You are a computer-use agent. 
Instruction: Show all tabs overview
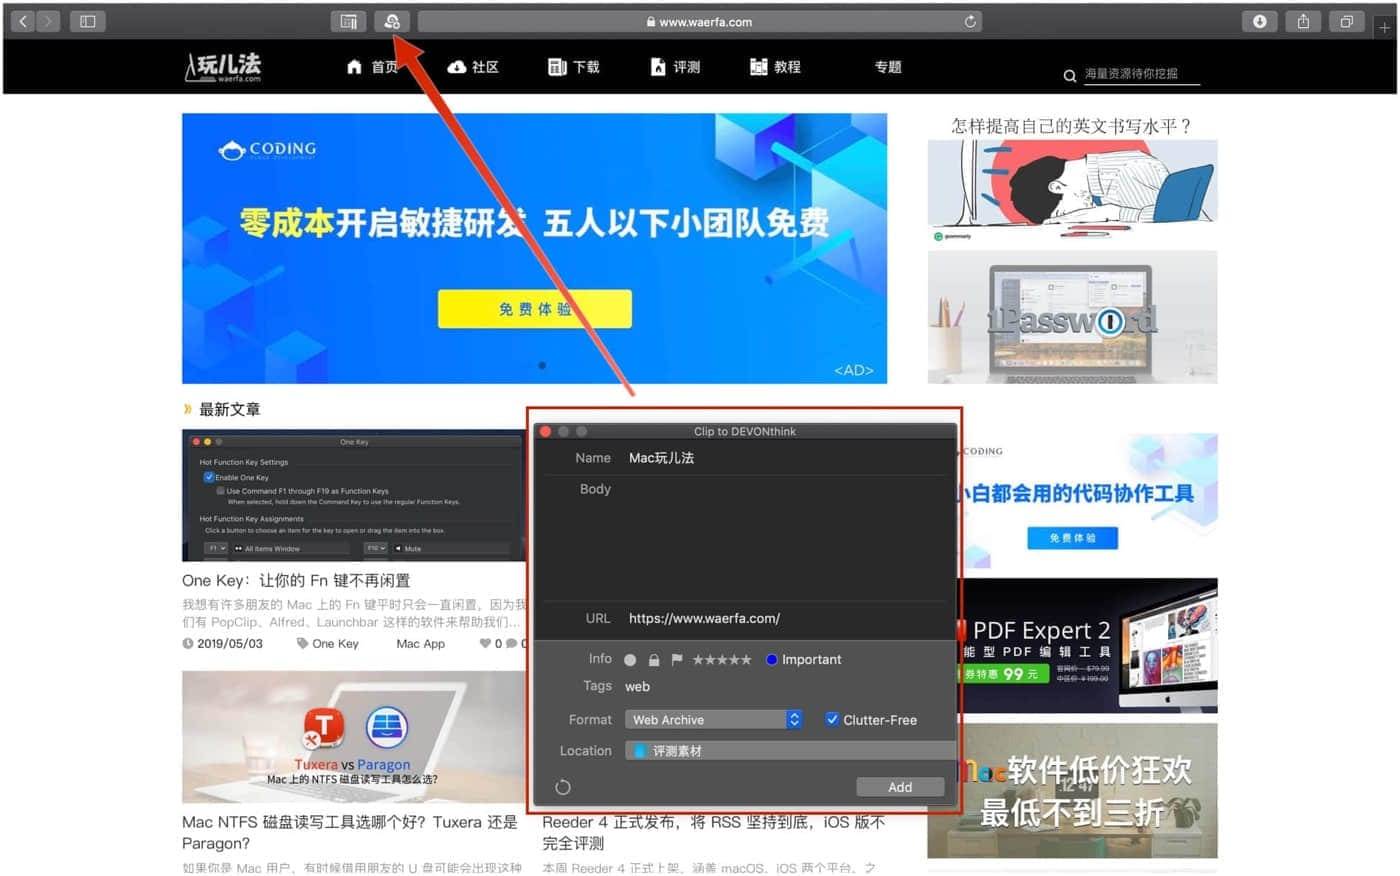point(1347,21)
